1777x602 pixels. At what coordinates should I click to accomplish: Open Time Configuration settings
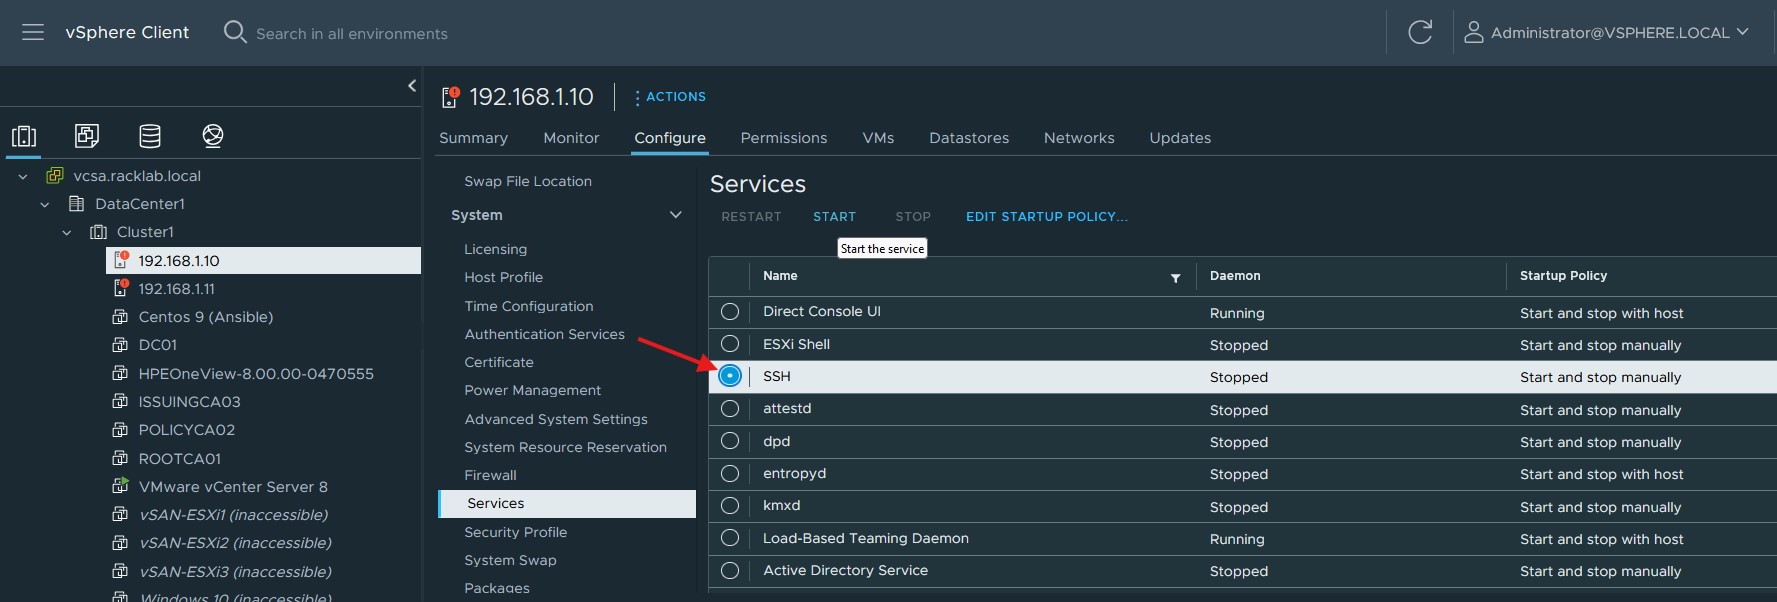click(529, 306)
